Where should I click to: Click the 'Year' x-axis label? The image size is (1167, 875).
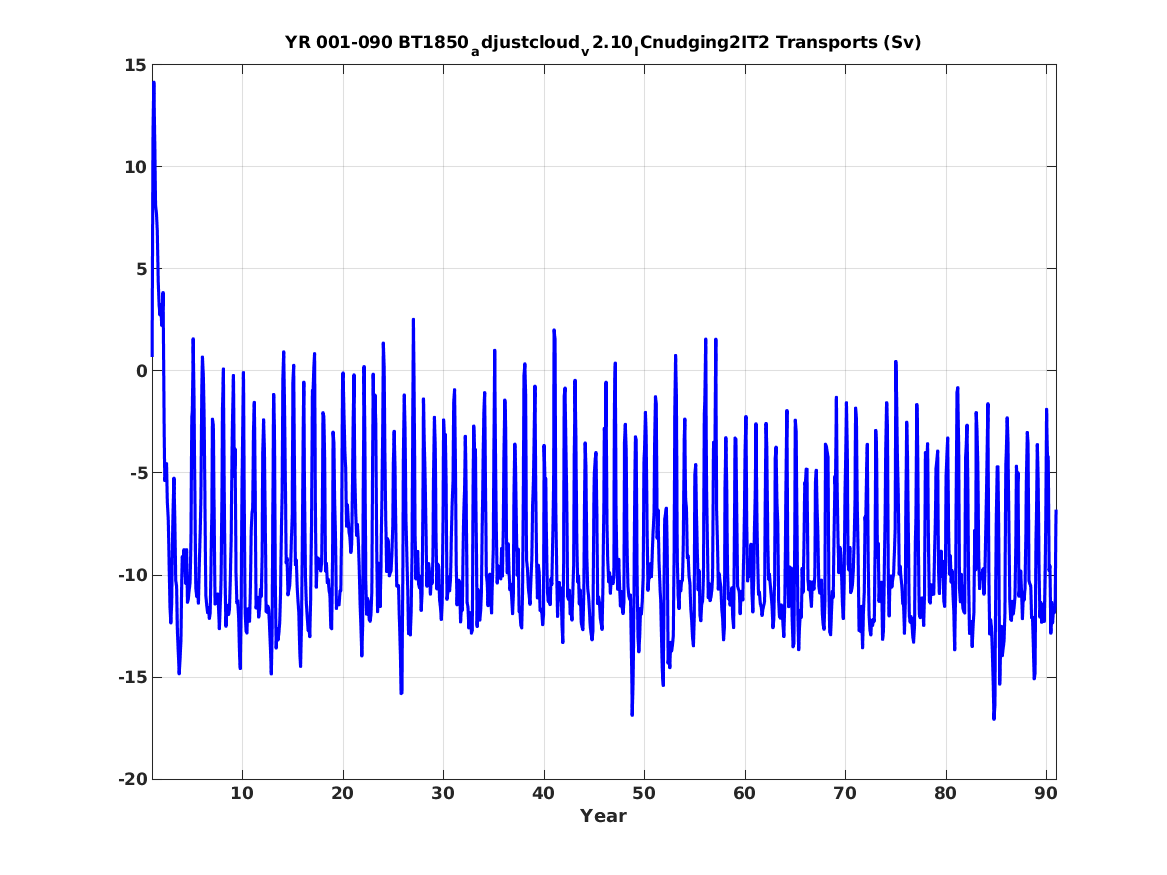click(x=603, y=816)
